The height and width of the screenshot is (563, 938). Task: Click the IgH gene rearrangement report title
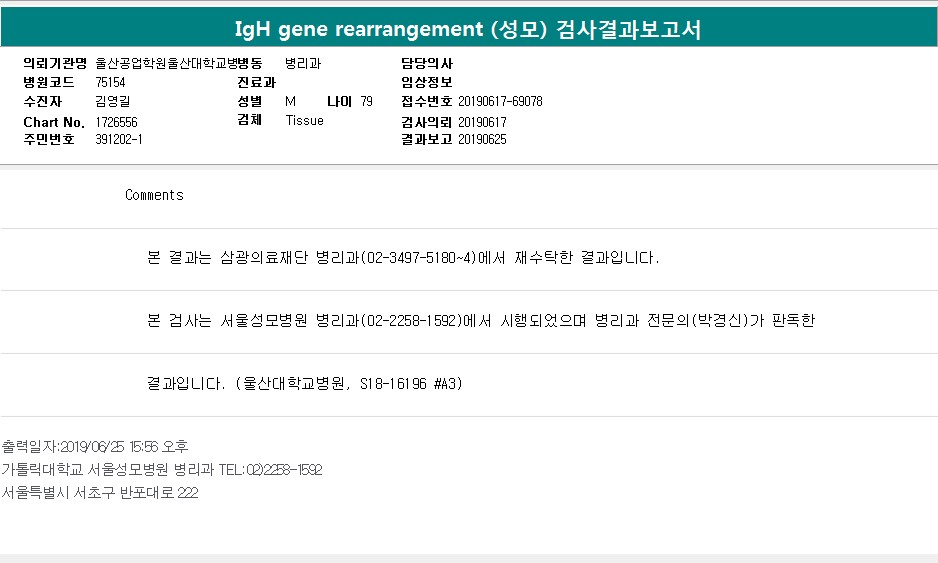tap(468, 29)
